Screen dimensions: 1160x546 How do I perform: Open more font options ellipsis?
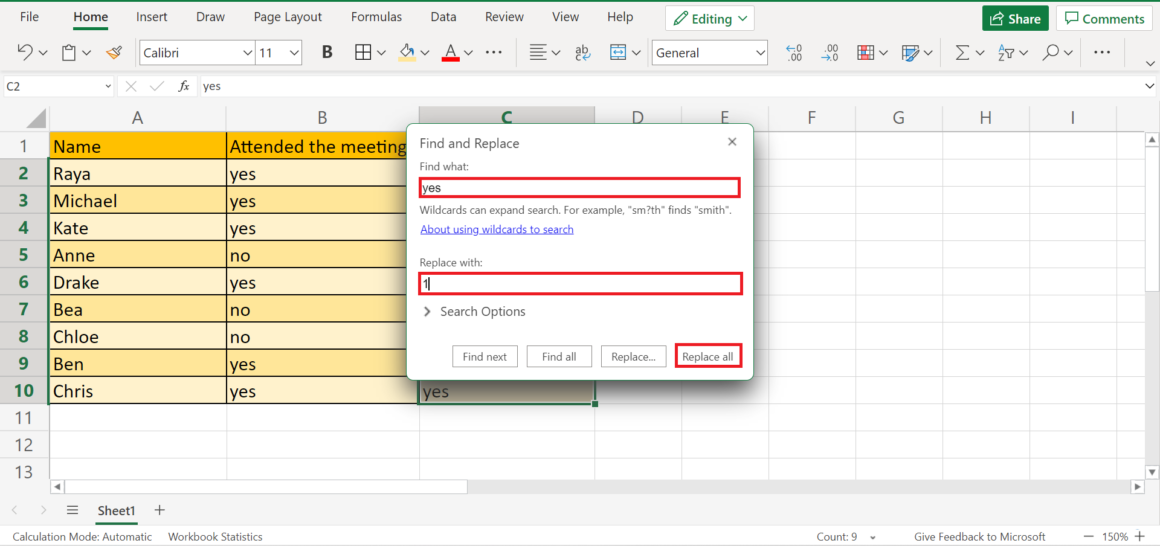[x=493, y=53]
